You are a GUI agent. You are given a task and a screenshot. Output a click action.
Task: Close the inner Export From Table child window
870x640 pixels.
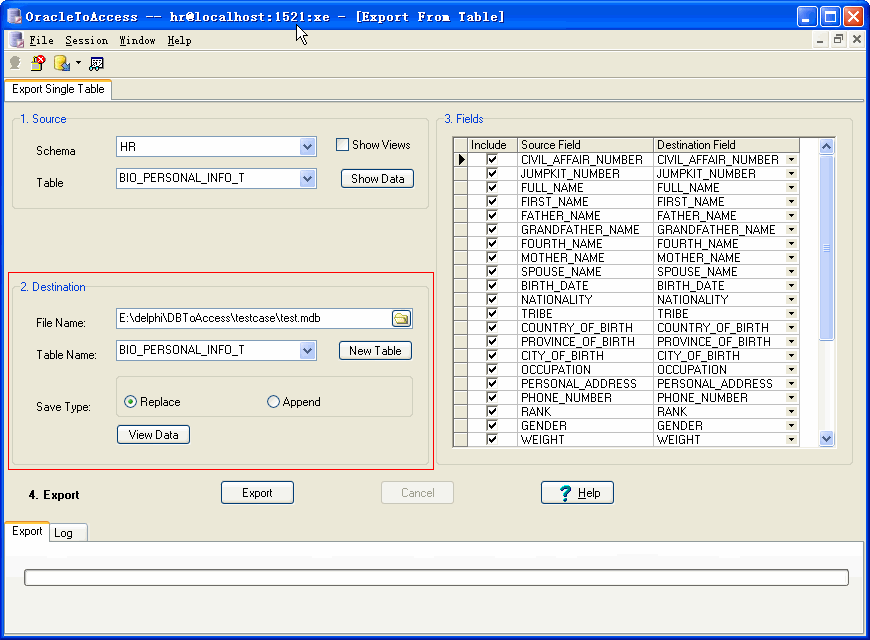coord(857,39)
